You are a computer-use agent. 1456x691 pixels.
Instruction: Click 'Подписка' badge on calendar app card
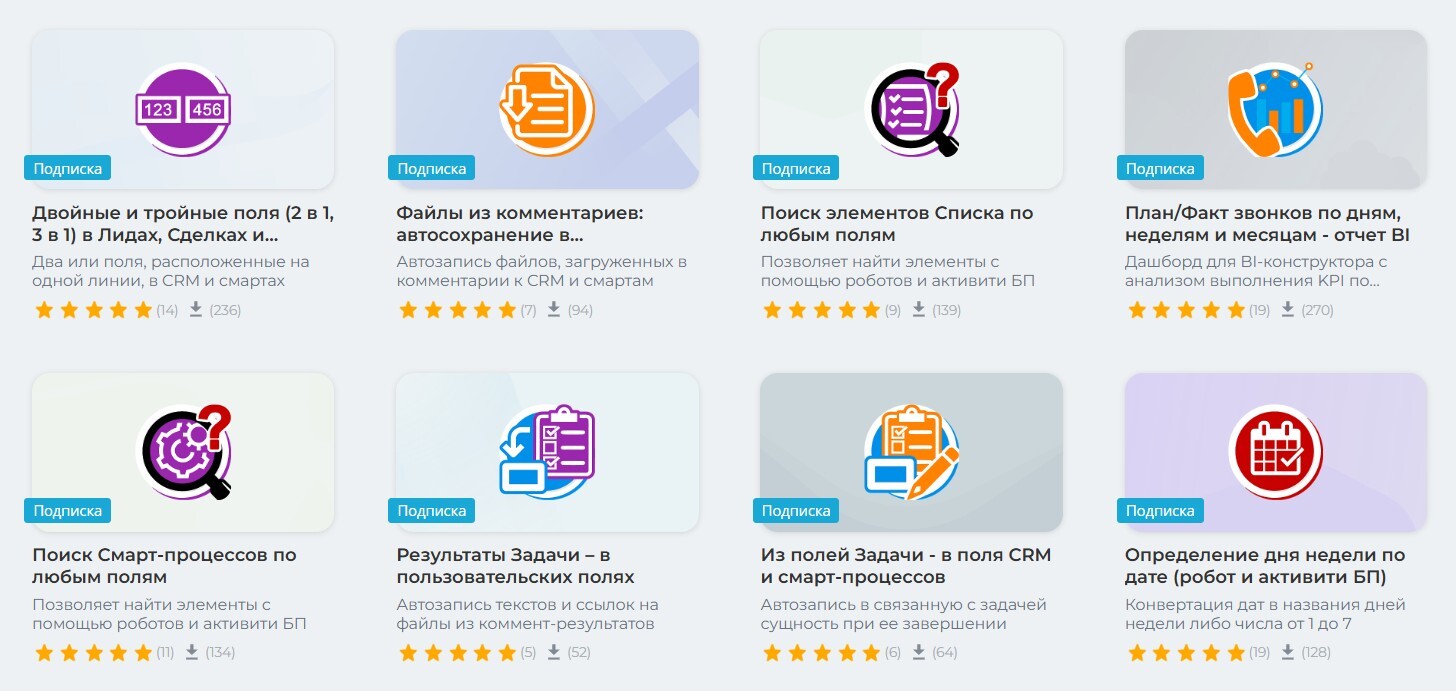[1160, 511]
